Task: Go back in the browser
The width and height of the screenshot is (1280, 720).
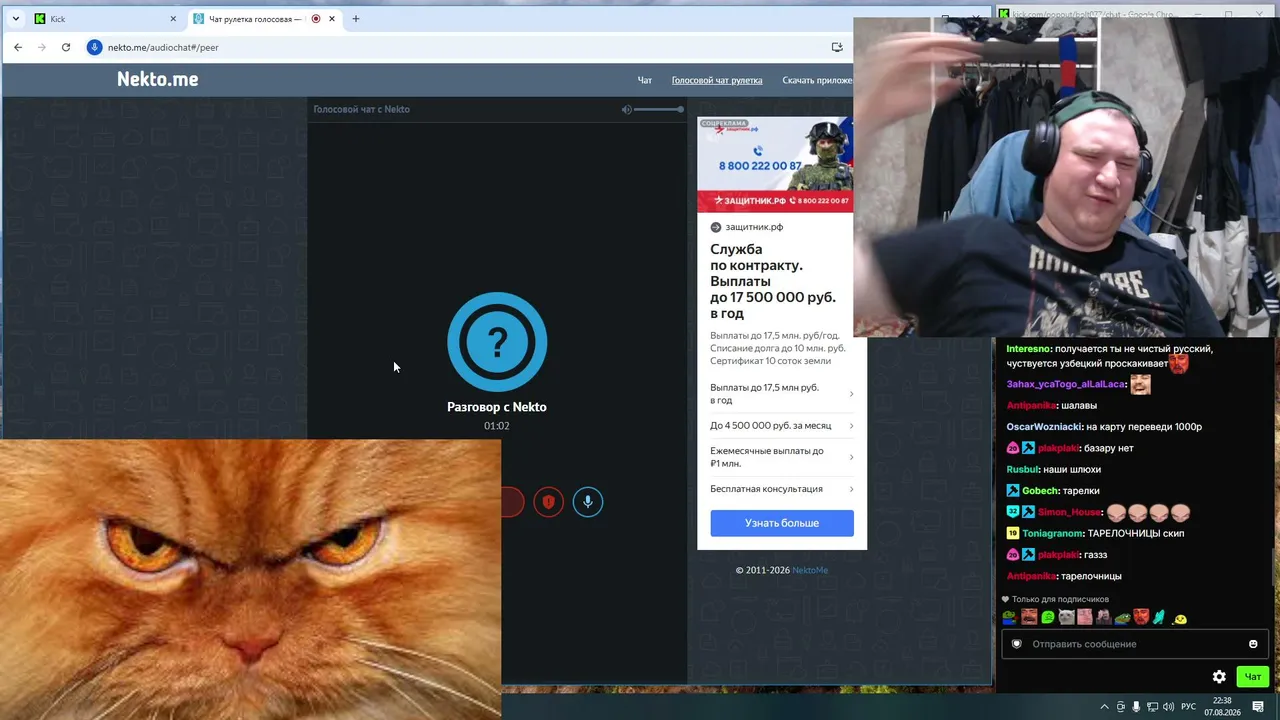Action: tap(18, 47)
